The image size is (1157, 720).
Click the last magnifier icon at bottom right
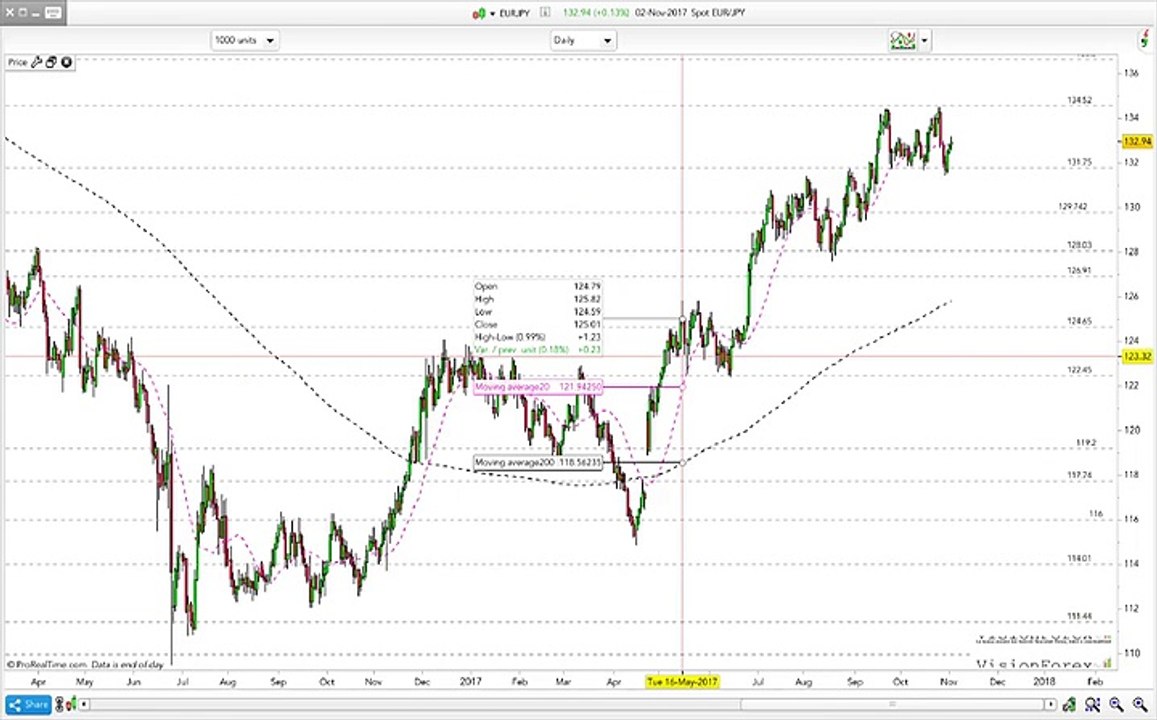pyautogui.click(x=1139, y=705)
